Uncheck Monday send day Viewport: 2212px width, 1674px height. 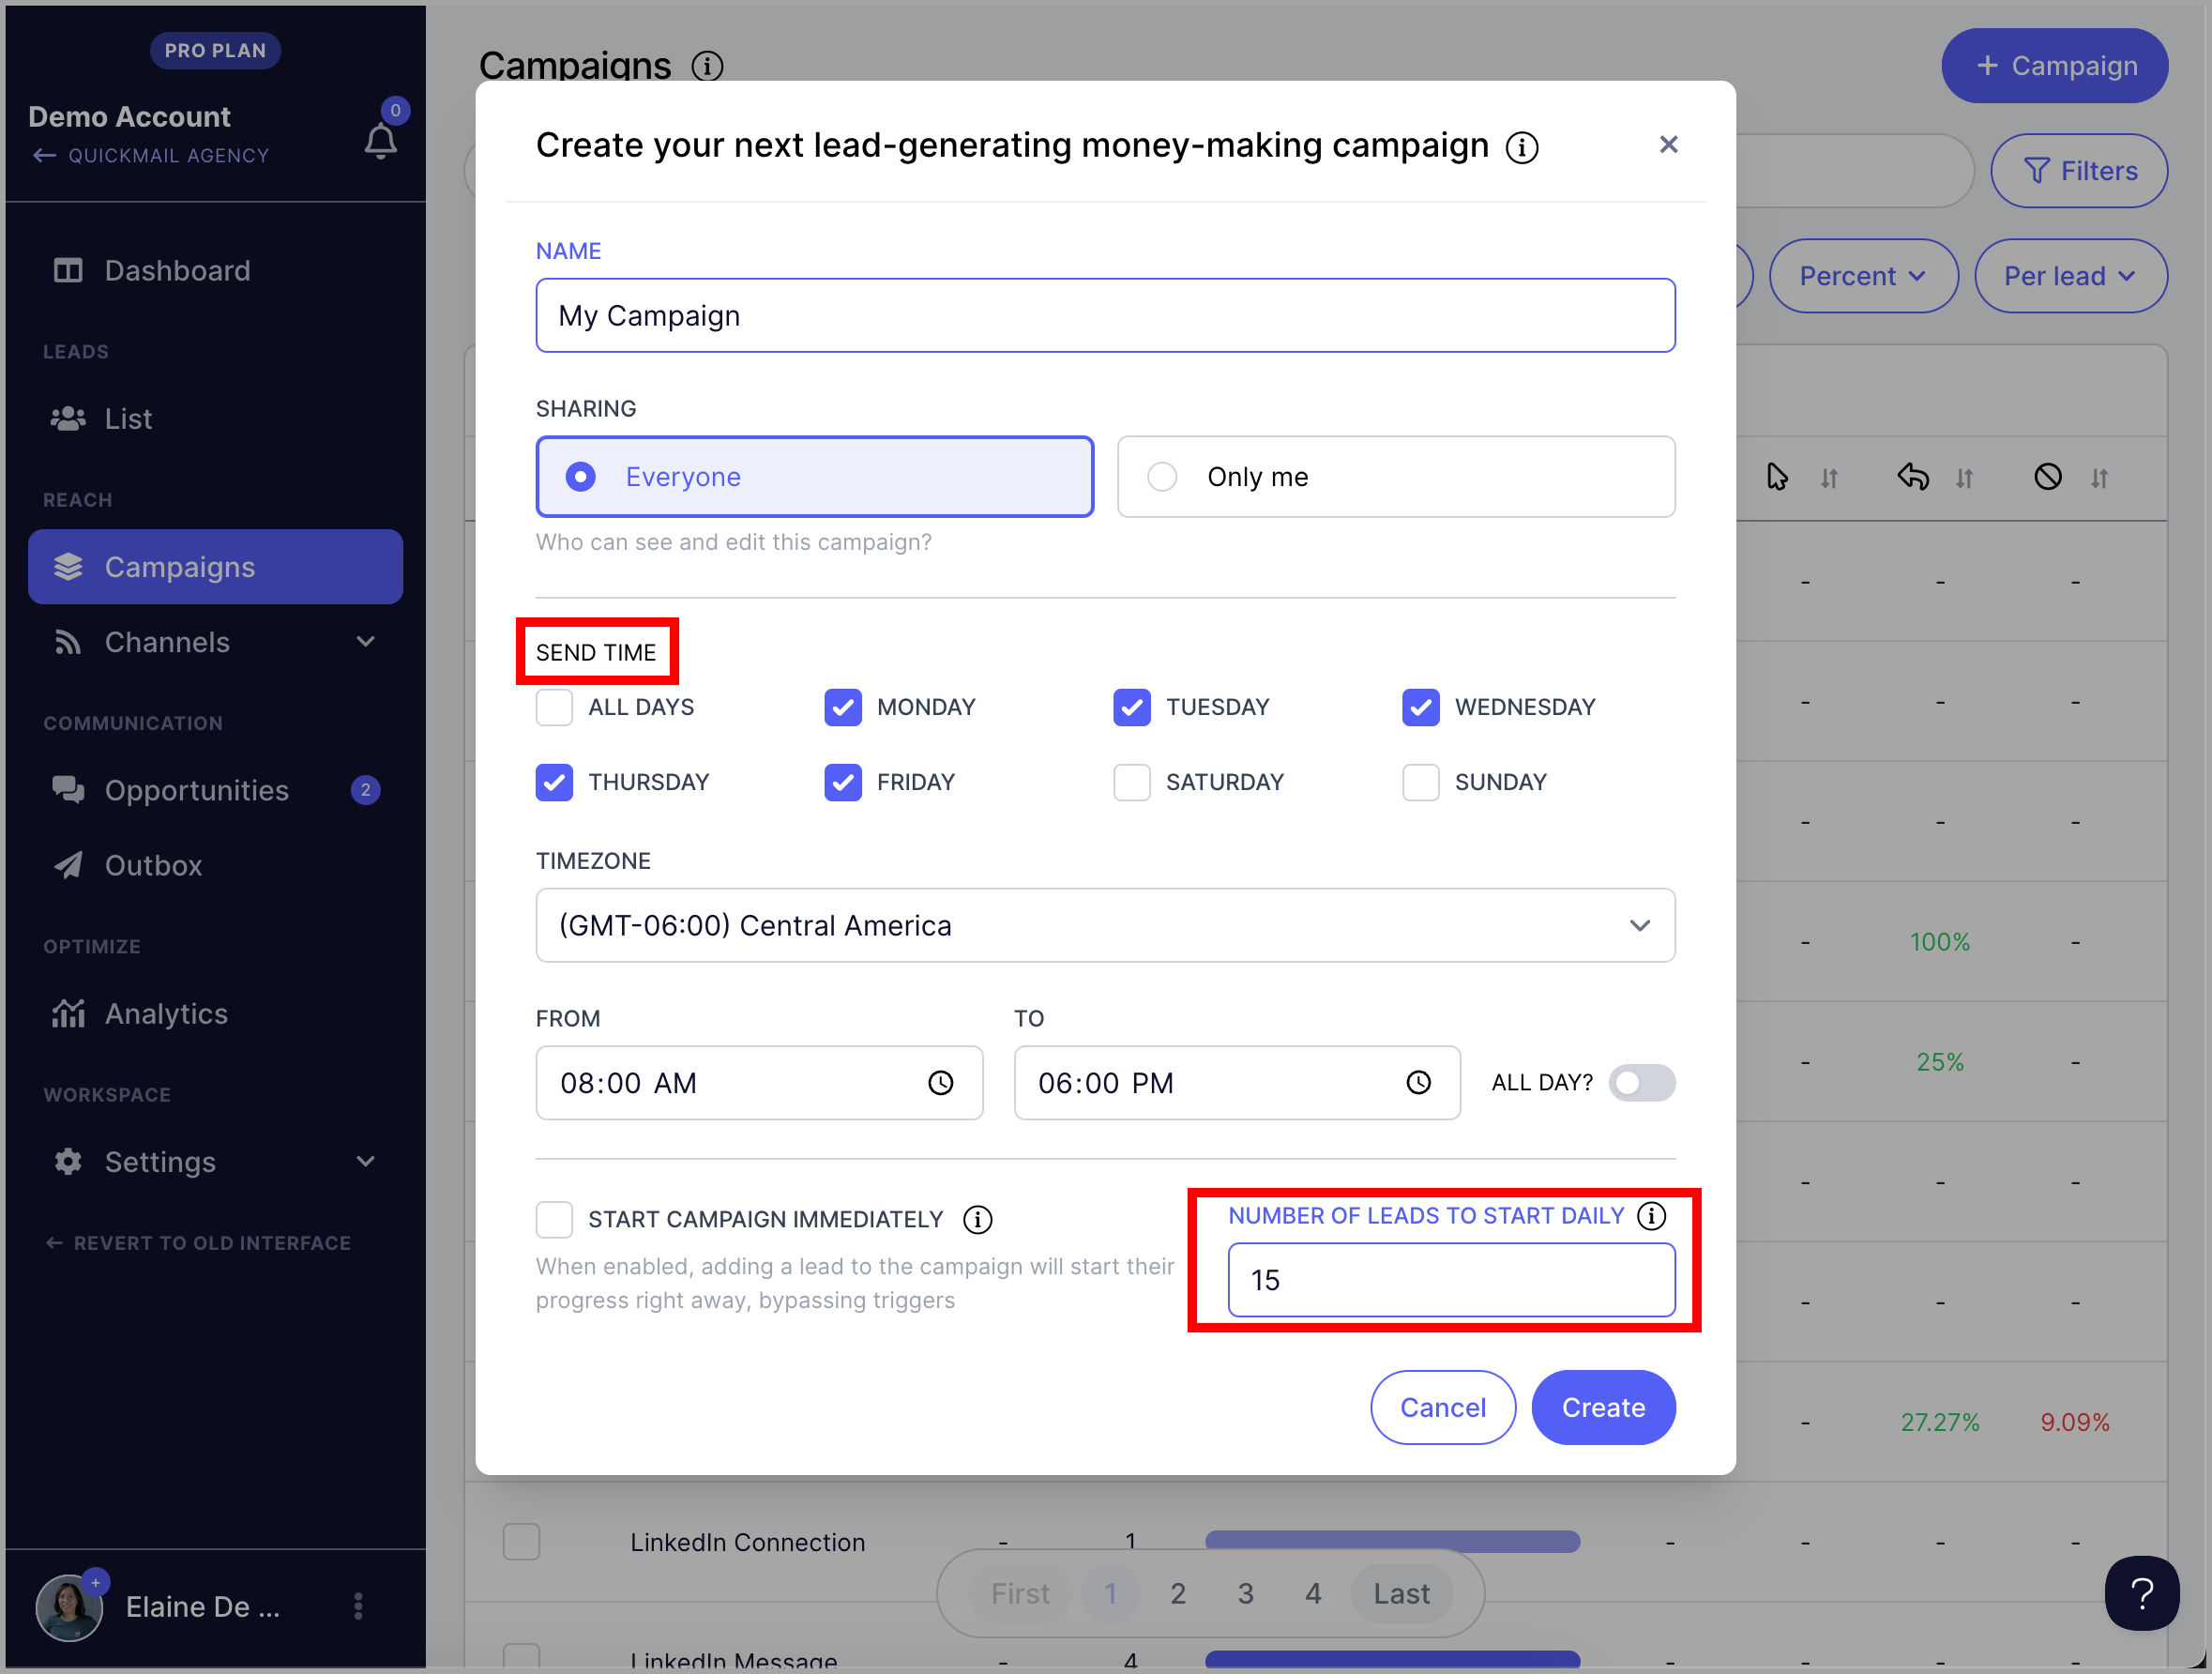(x=843, y=707)
